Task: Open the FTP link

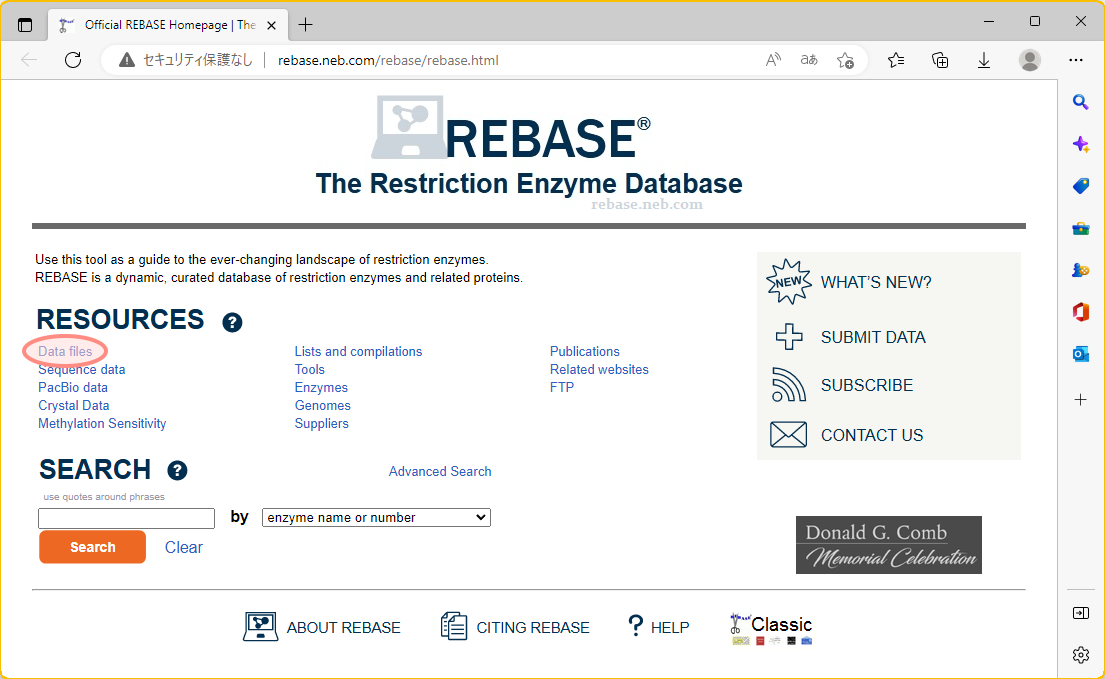Action: [562, 387]
